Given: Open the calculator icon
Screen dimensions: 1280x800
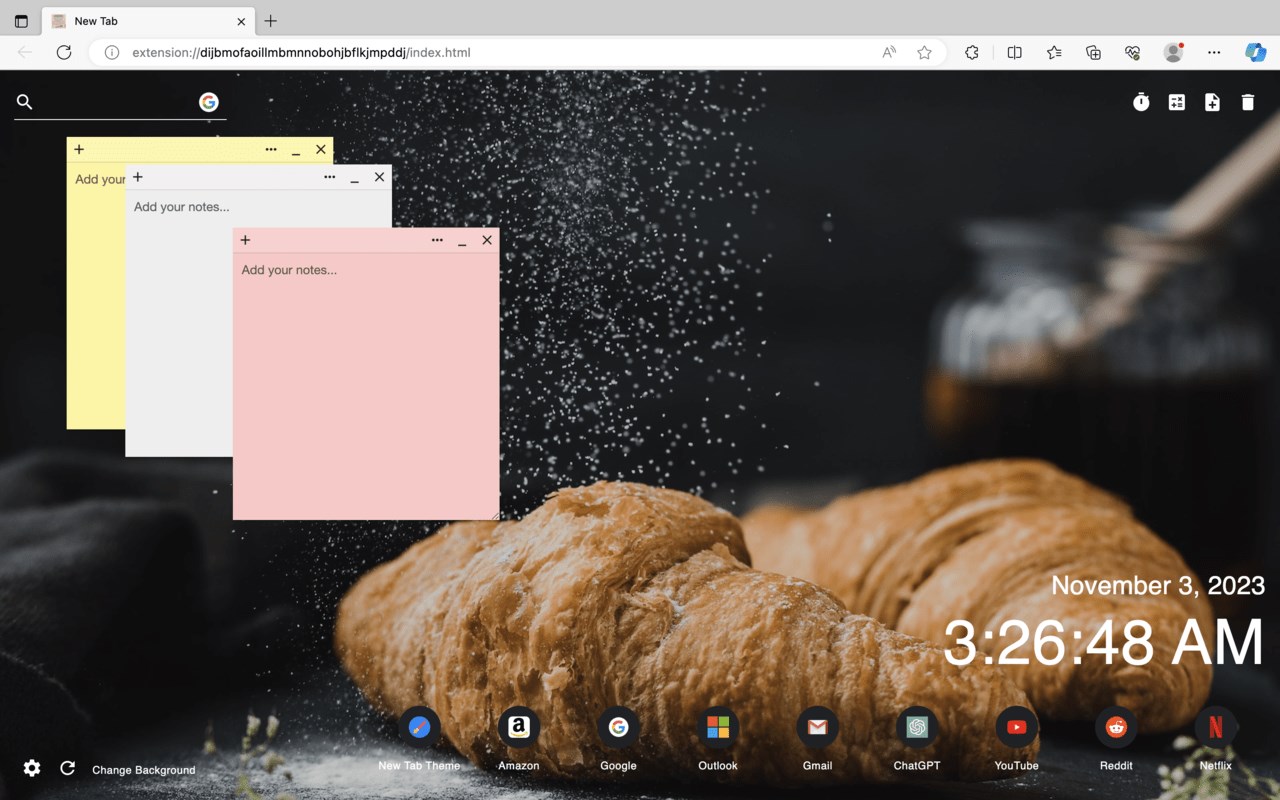Looking at the screenshot, I should 1177,102.
